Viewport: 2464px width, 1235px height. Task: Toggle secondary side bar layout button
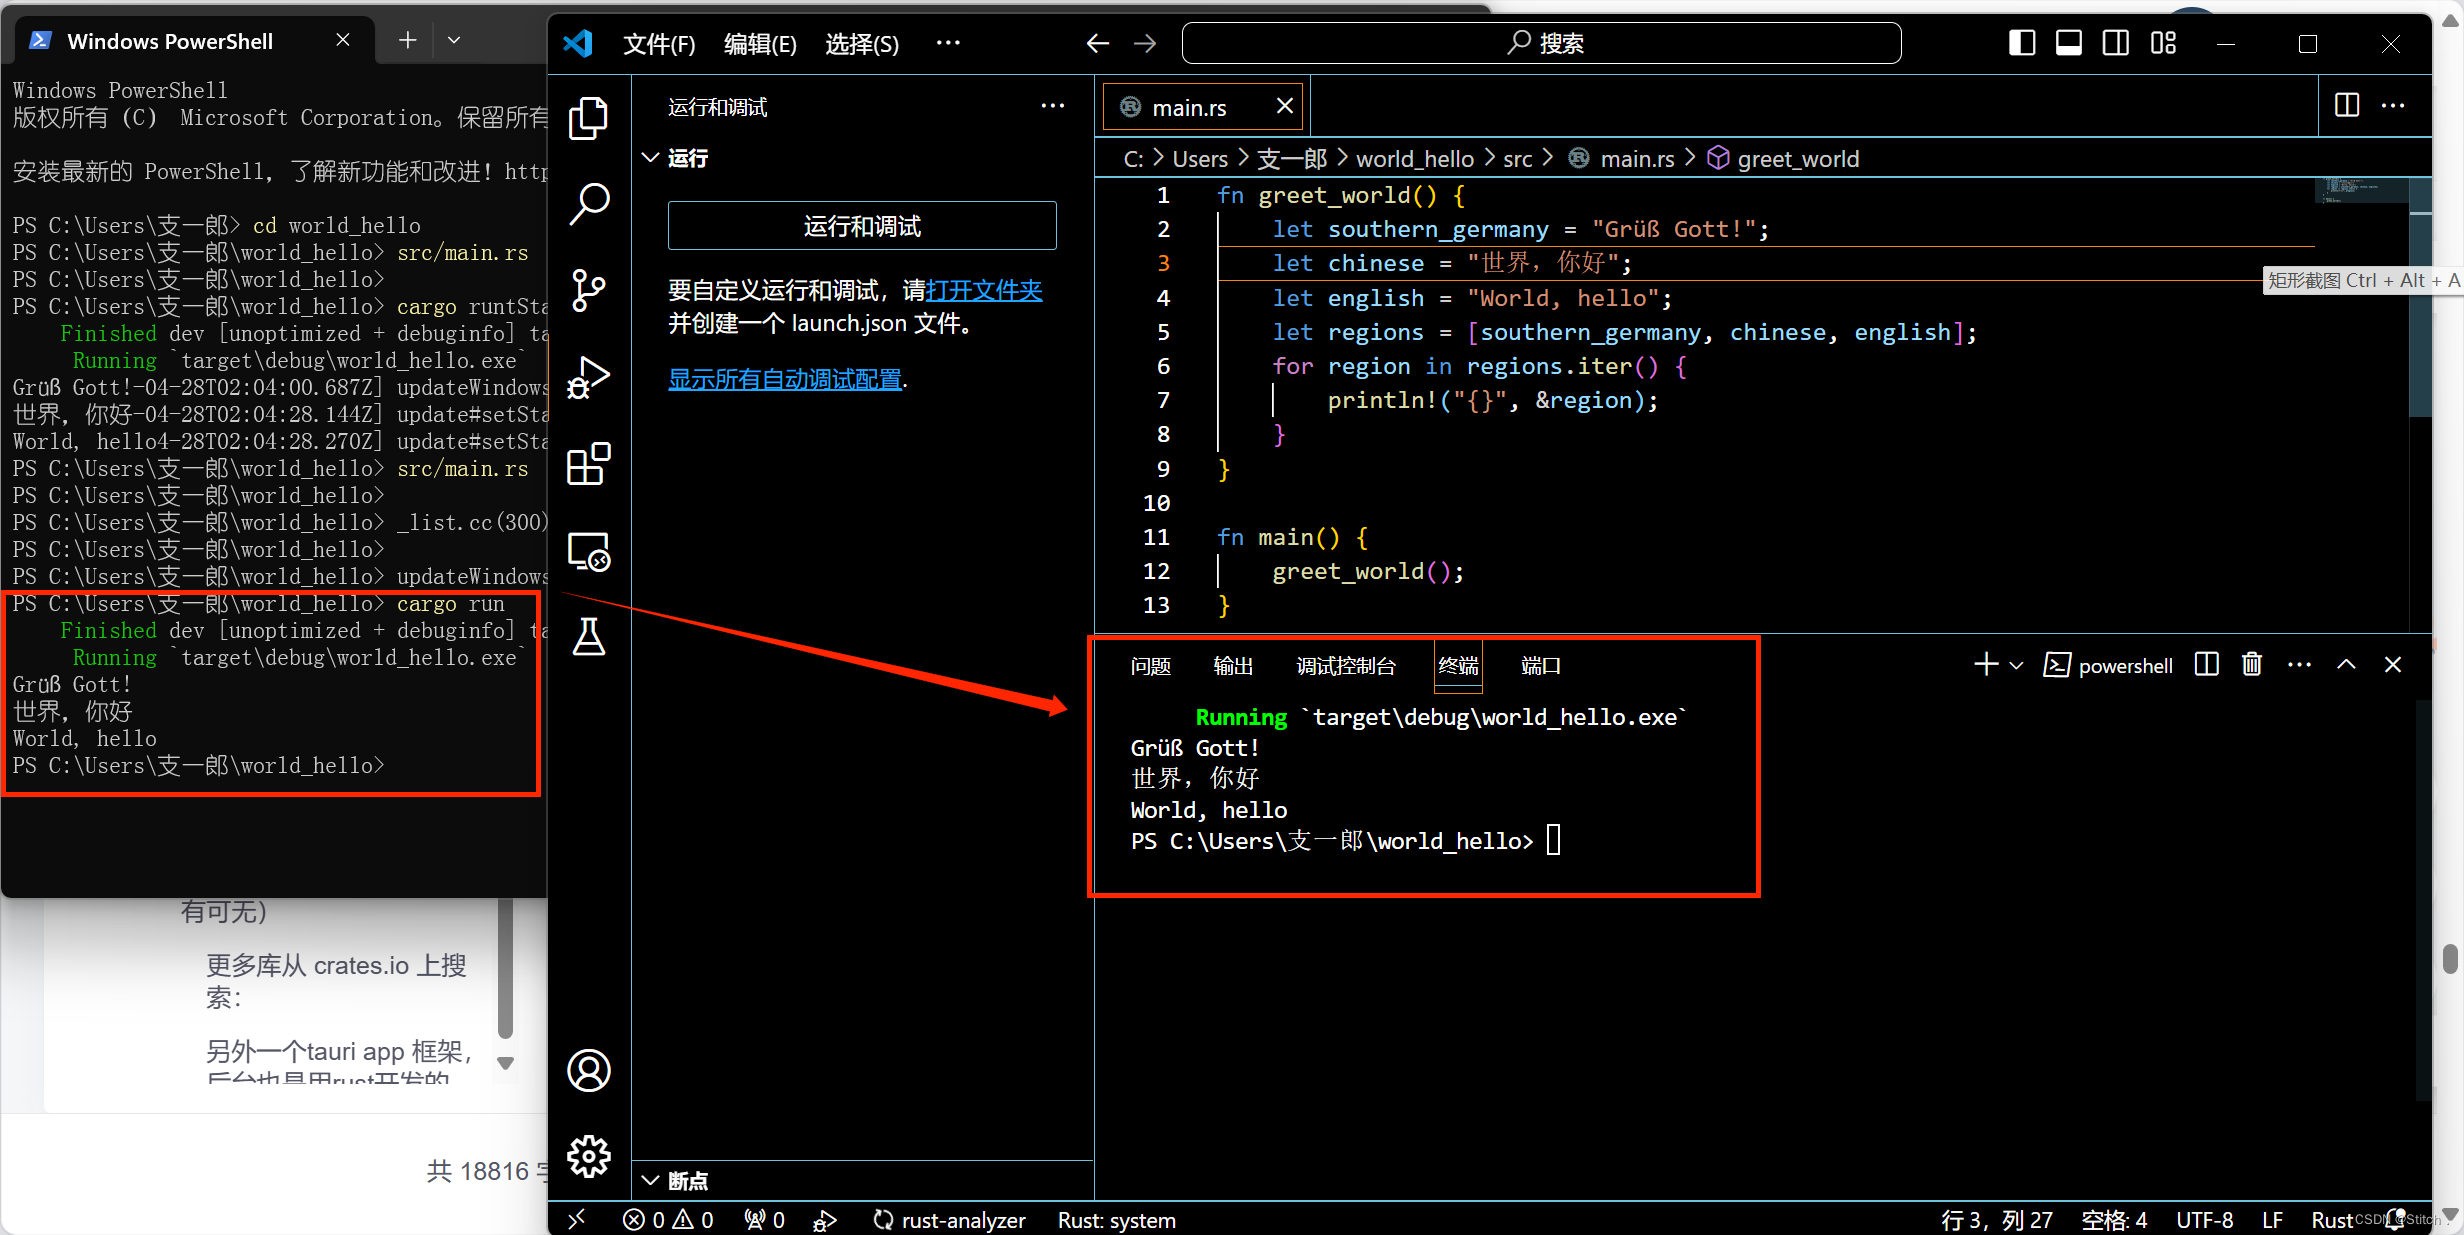tap(2115, 43)
